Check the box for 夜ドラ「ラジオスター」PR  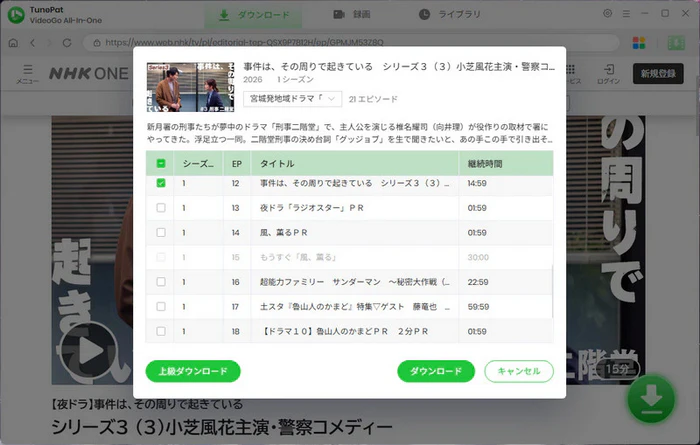161,208
